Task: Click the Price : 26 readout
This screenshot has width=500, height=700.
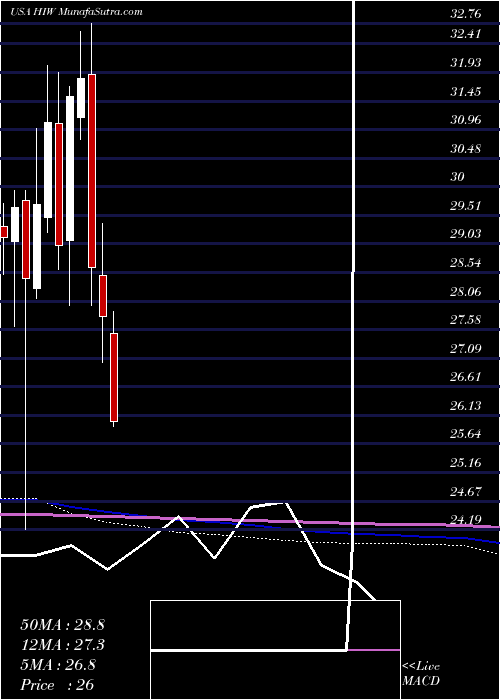Action: coord(57,685)
